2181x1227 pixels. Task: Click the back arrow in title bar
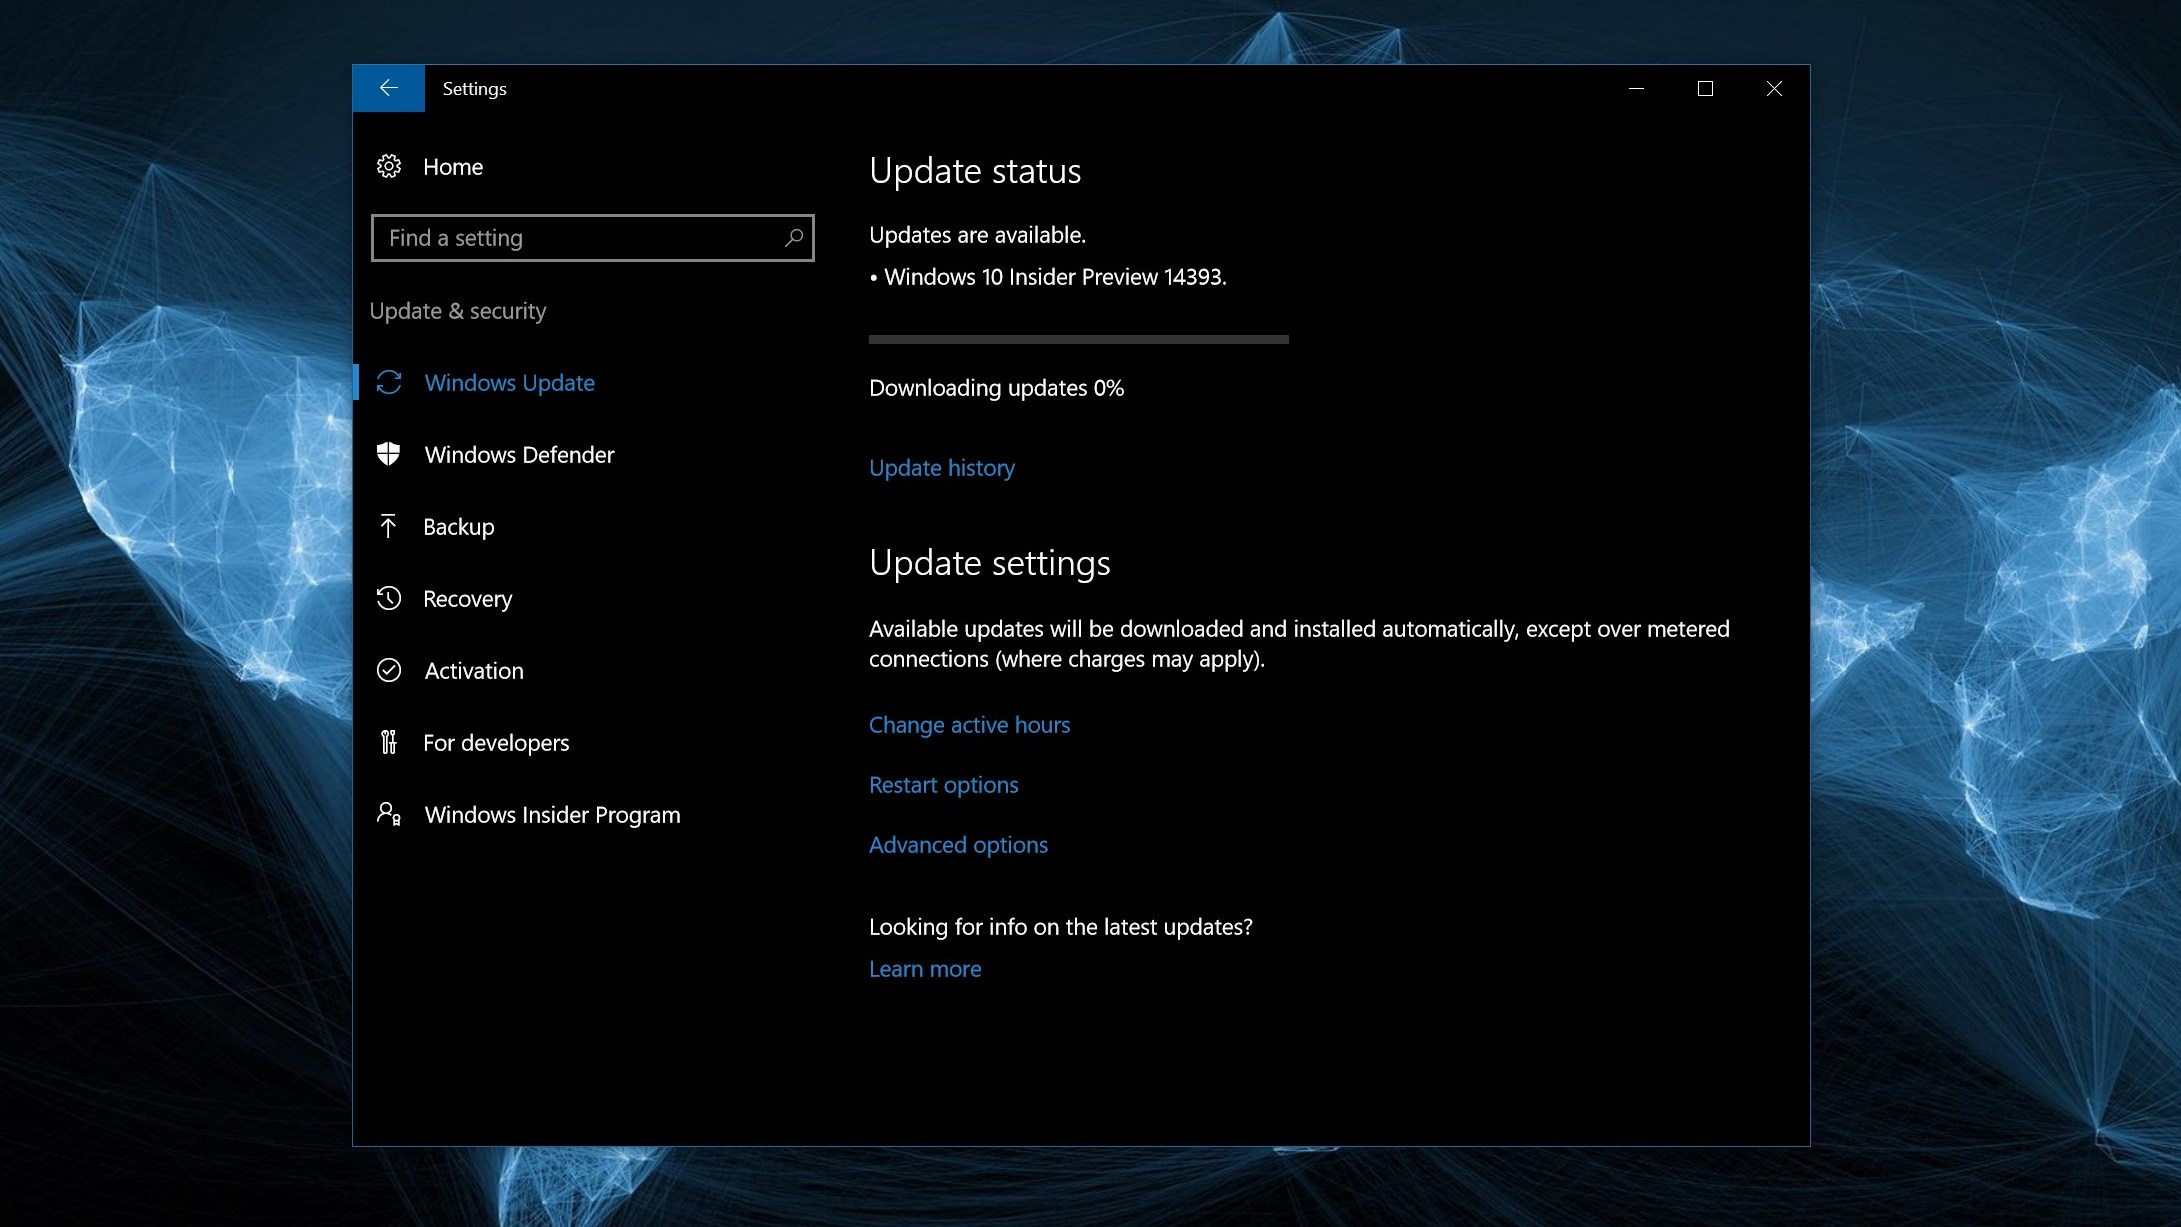[388, 88]
